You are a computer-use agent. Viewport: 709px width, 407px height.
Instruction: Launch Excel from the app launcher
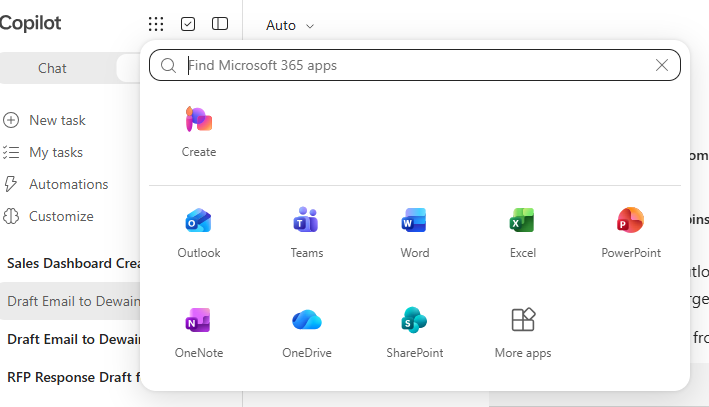[x=523, y=232]
